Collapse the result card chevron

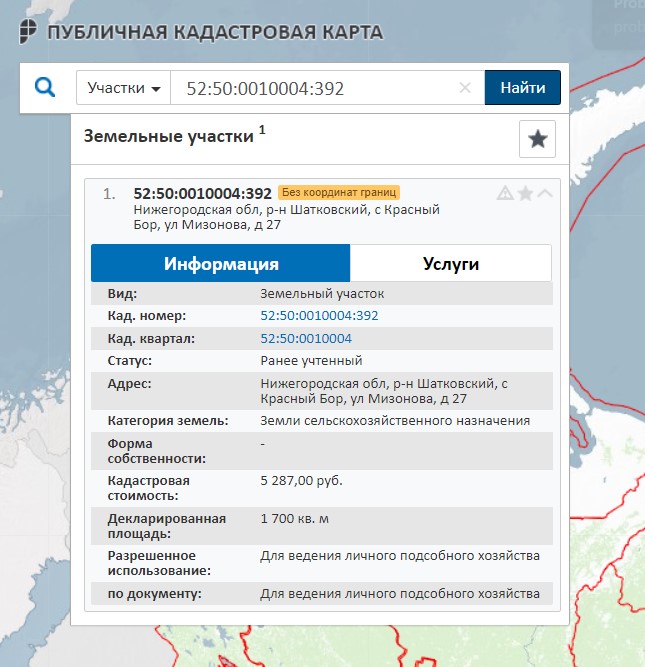545,194
